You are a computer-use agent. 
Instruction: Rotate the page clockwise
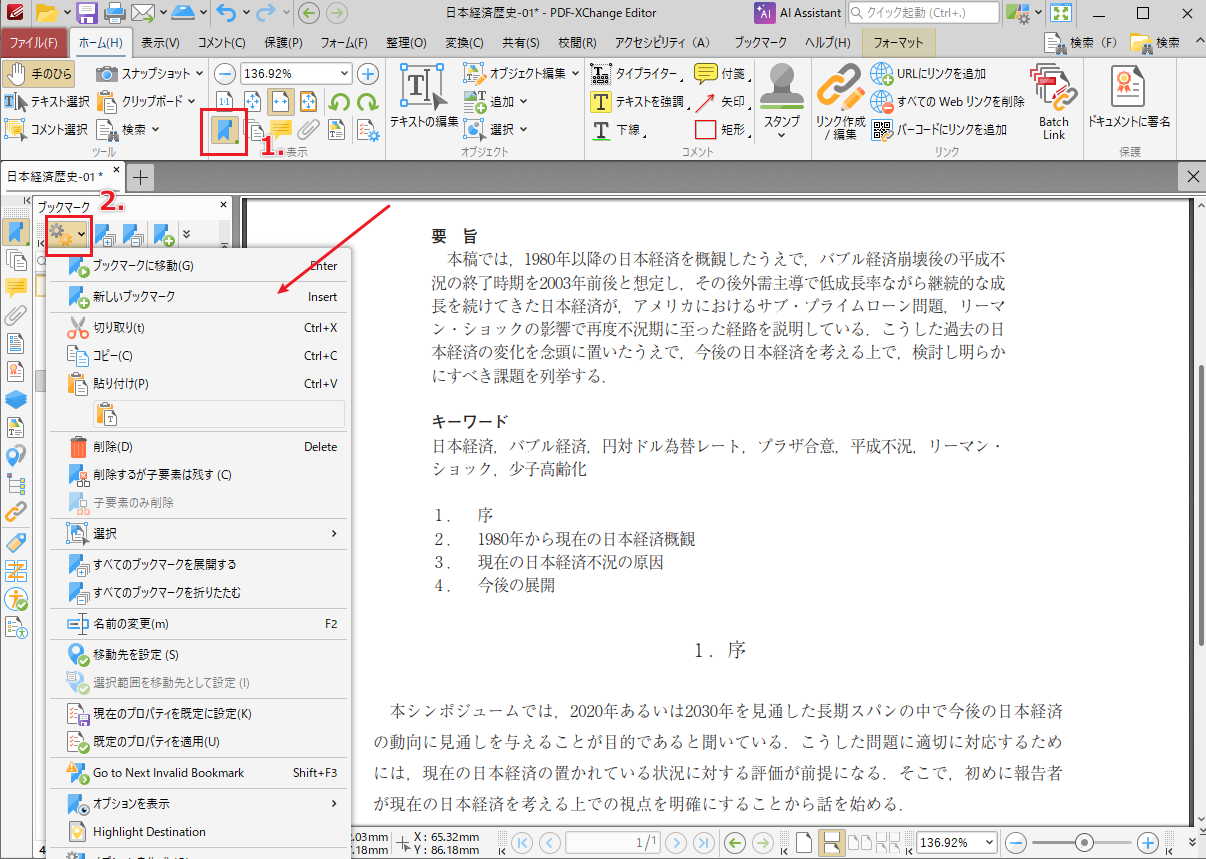367,101
